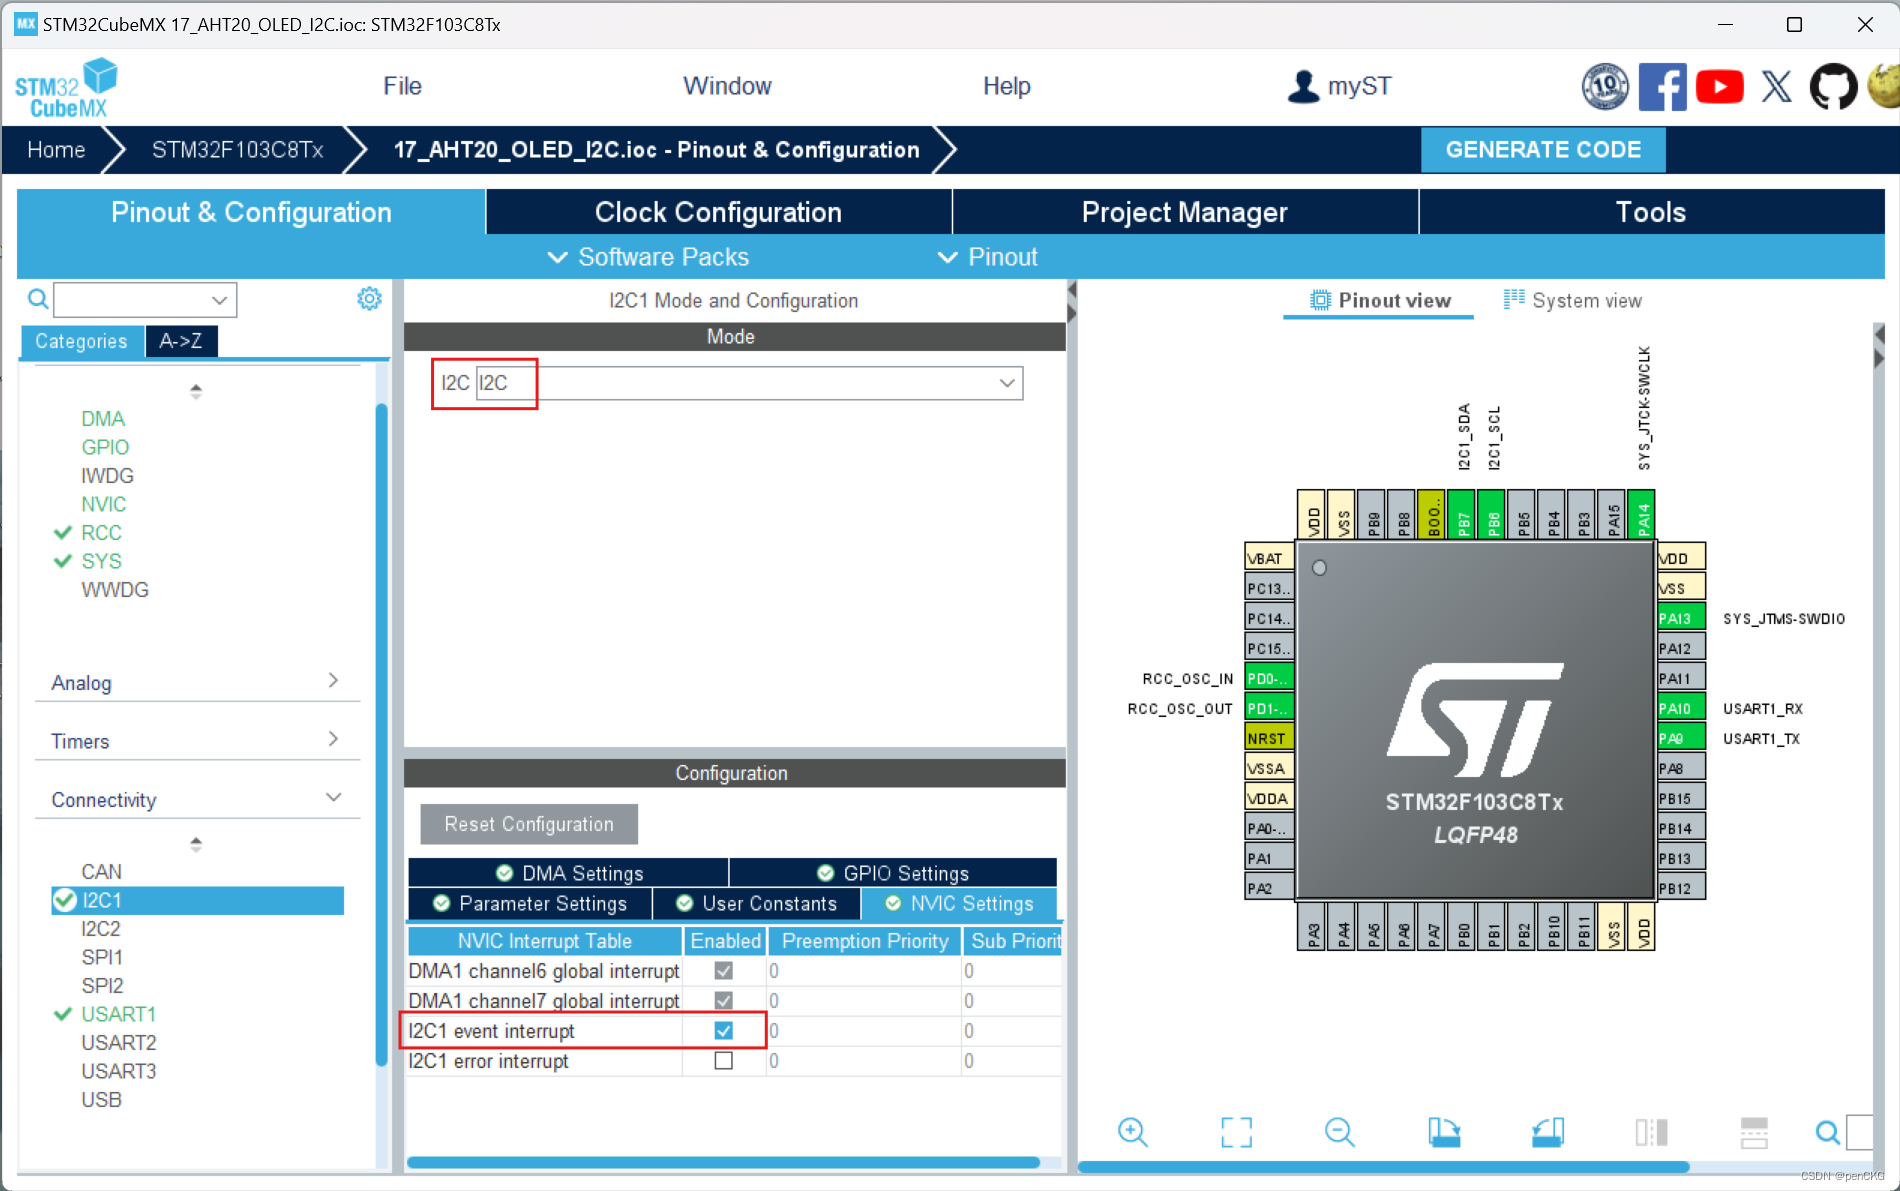
Task: Select the PD0 oscillator-in pin
Action: coord(1269,678)
